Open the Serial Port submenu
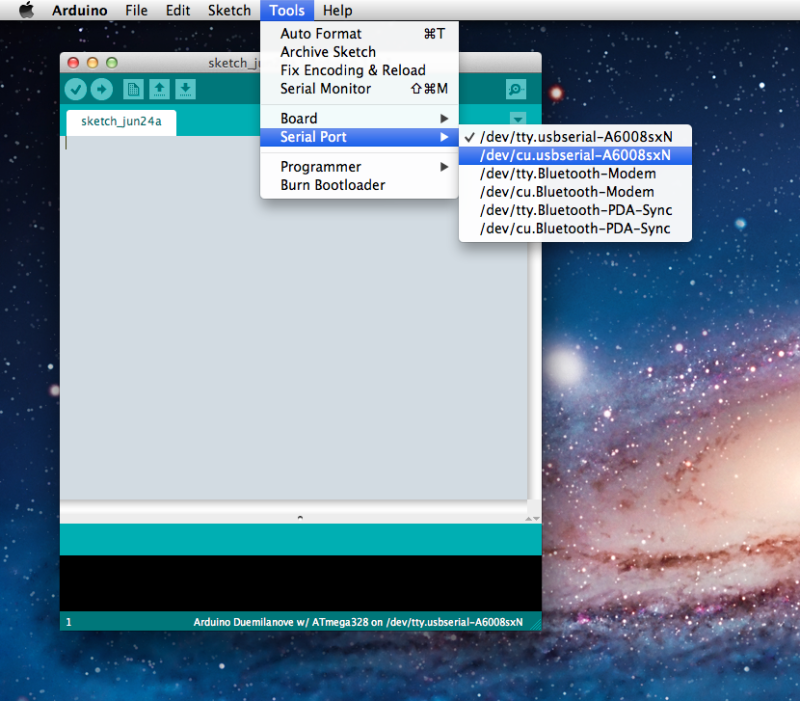 pos(359,137)
